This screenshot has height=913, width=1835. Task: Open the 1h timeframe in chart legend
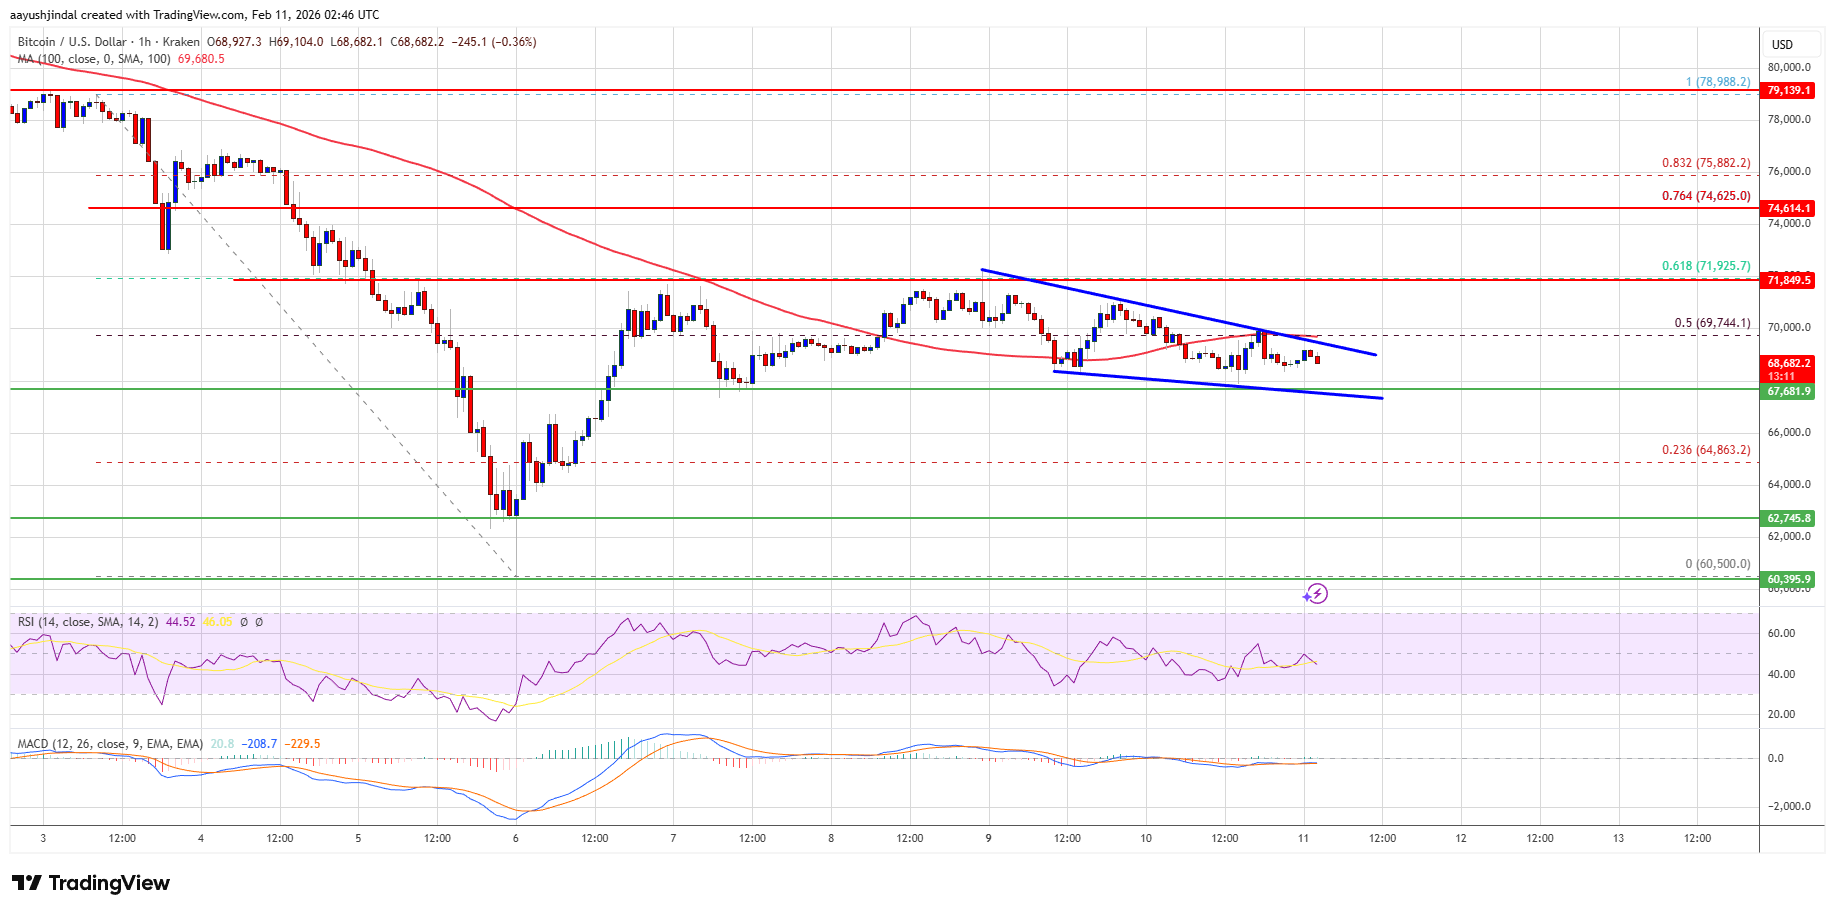(x=144, y=42)
